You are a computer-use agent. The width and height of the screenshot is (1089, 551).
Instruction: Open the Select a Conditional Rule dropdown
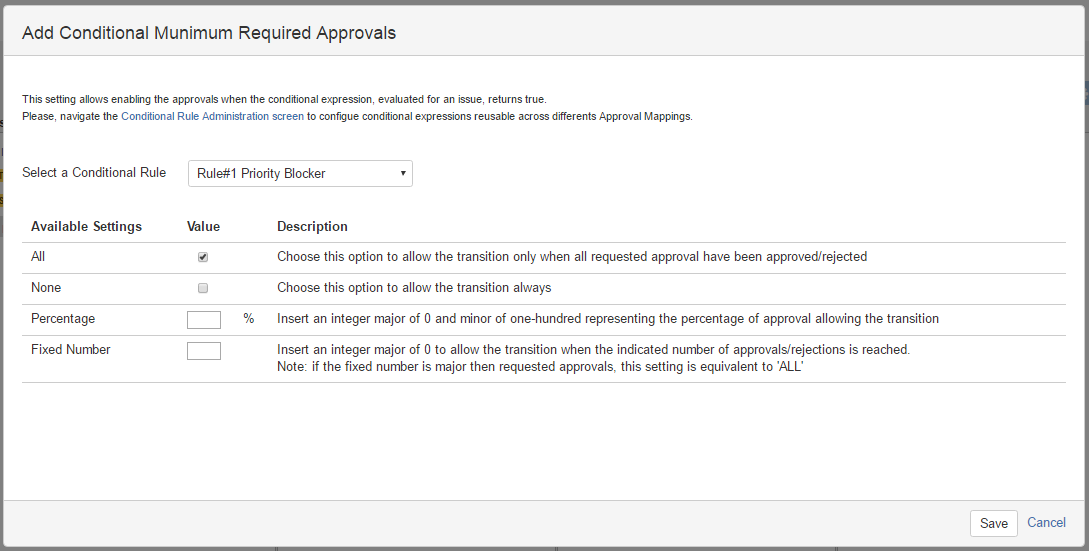tap(300, 173)
